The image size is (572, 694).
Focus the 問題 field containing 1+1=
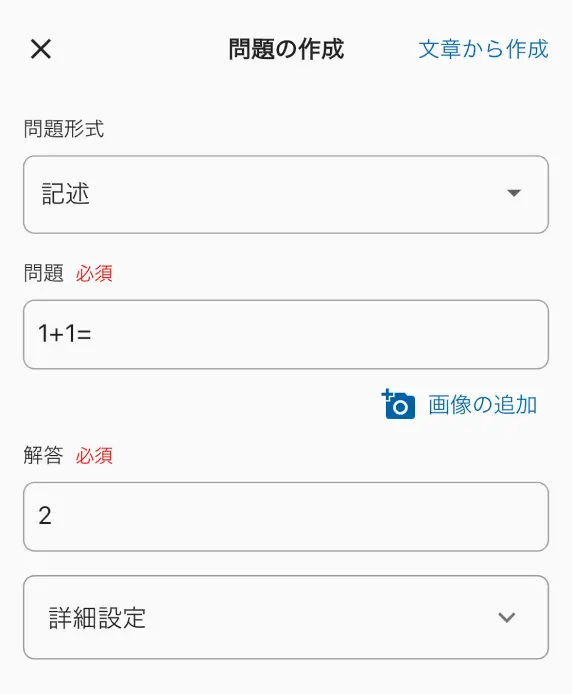(286, 334)
